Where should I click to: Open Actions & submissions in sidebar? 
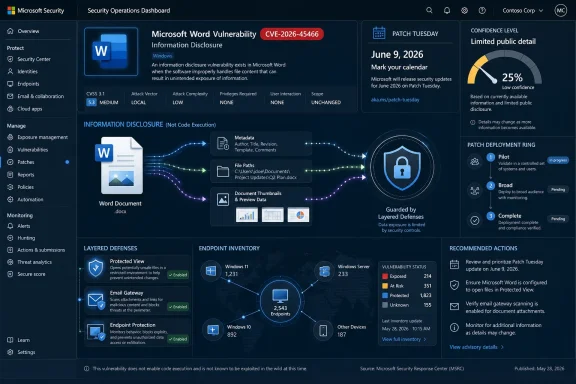pos(36,250)
